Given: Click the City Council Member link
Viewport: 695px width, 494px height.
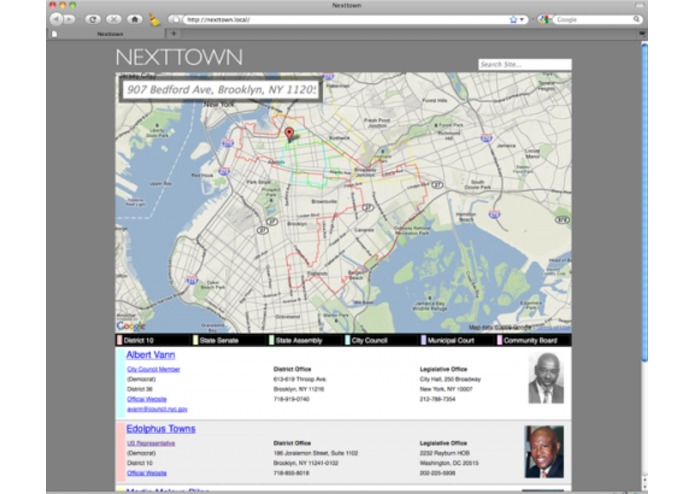Looking at the screenshot, I should tap(153, 369).
